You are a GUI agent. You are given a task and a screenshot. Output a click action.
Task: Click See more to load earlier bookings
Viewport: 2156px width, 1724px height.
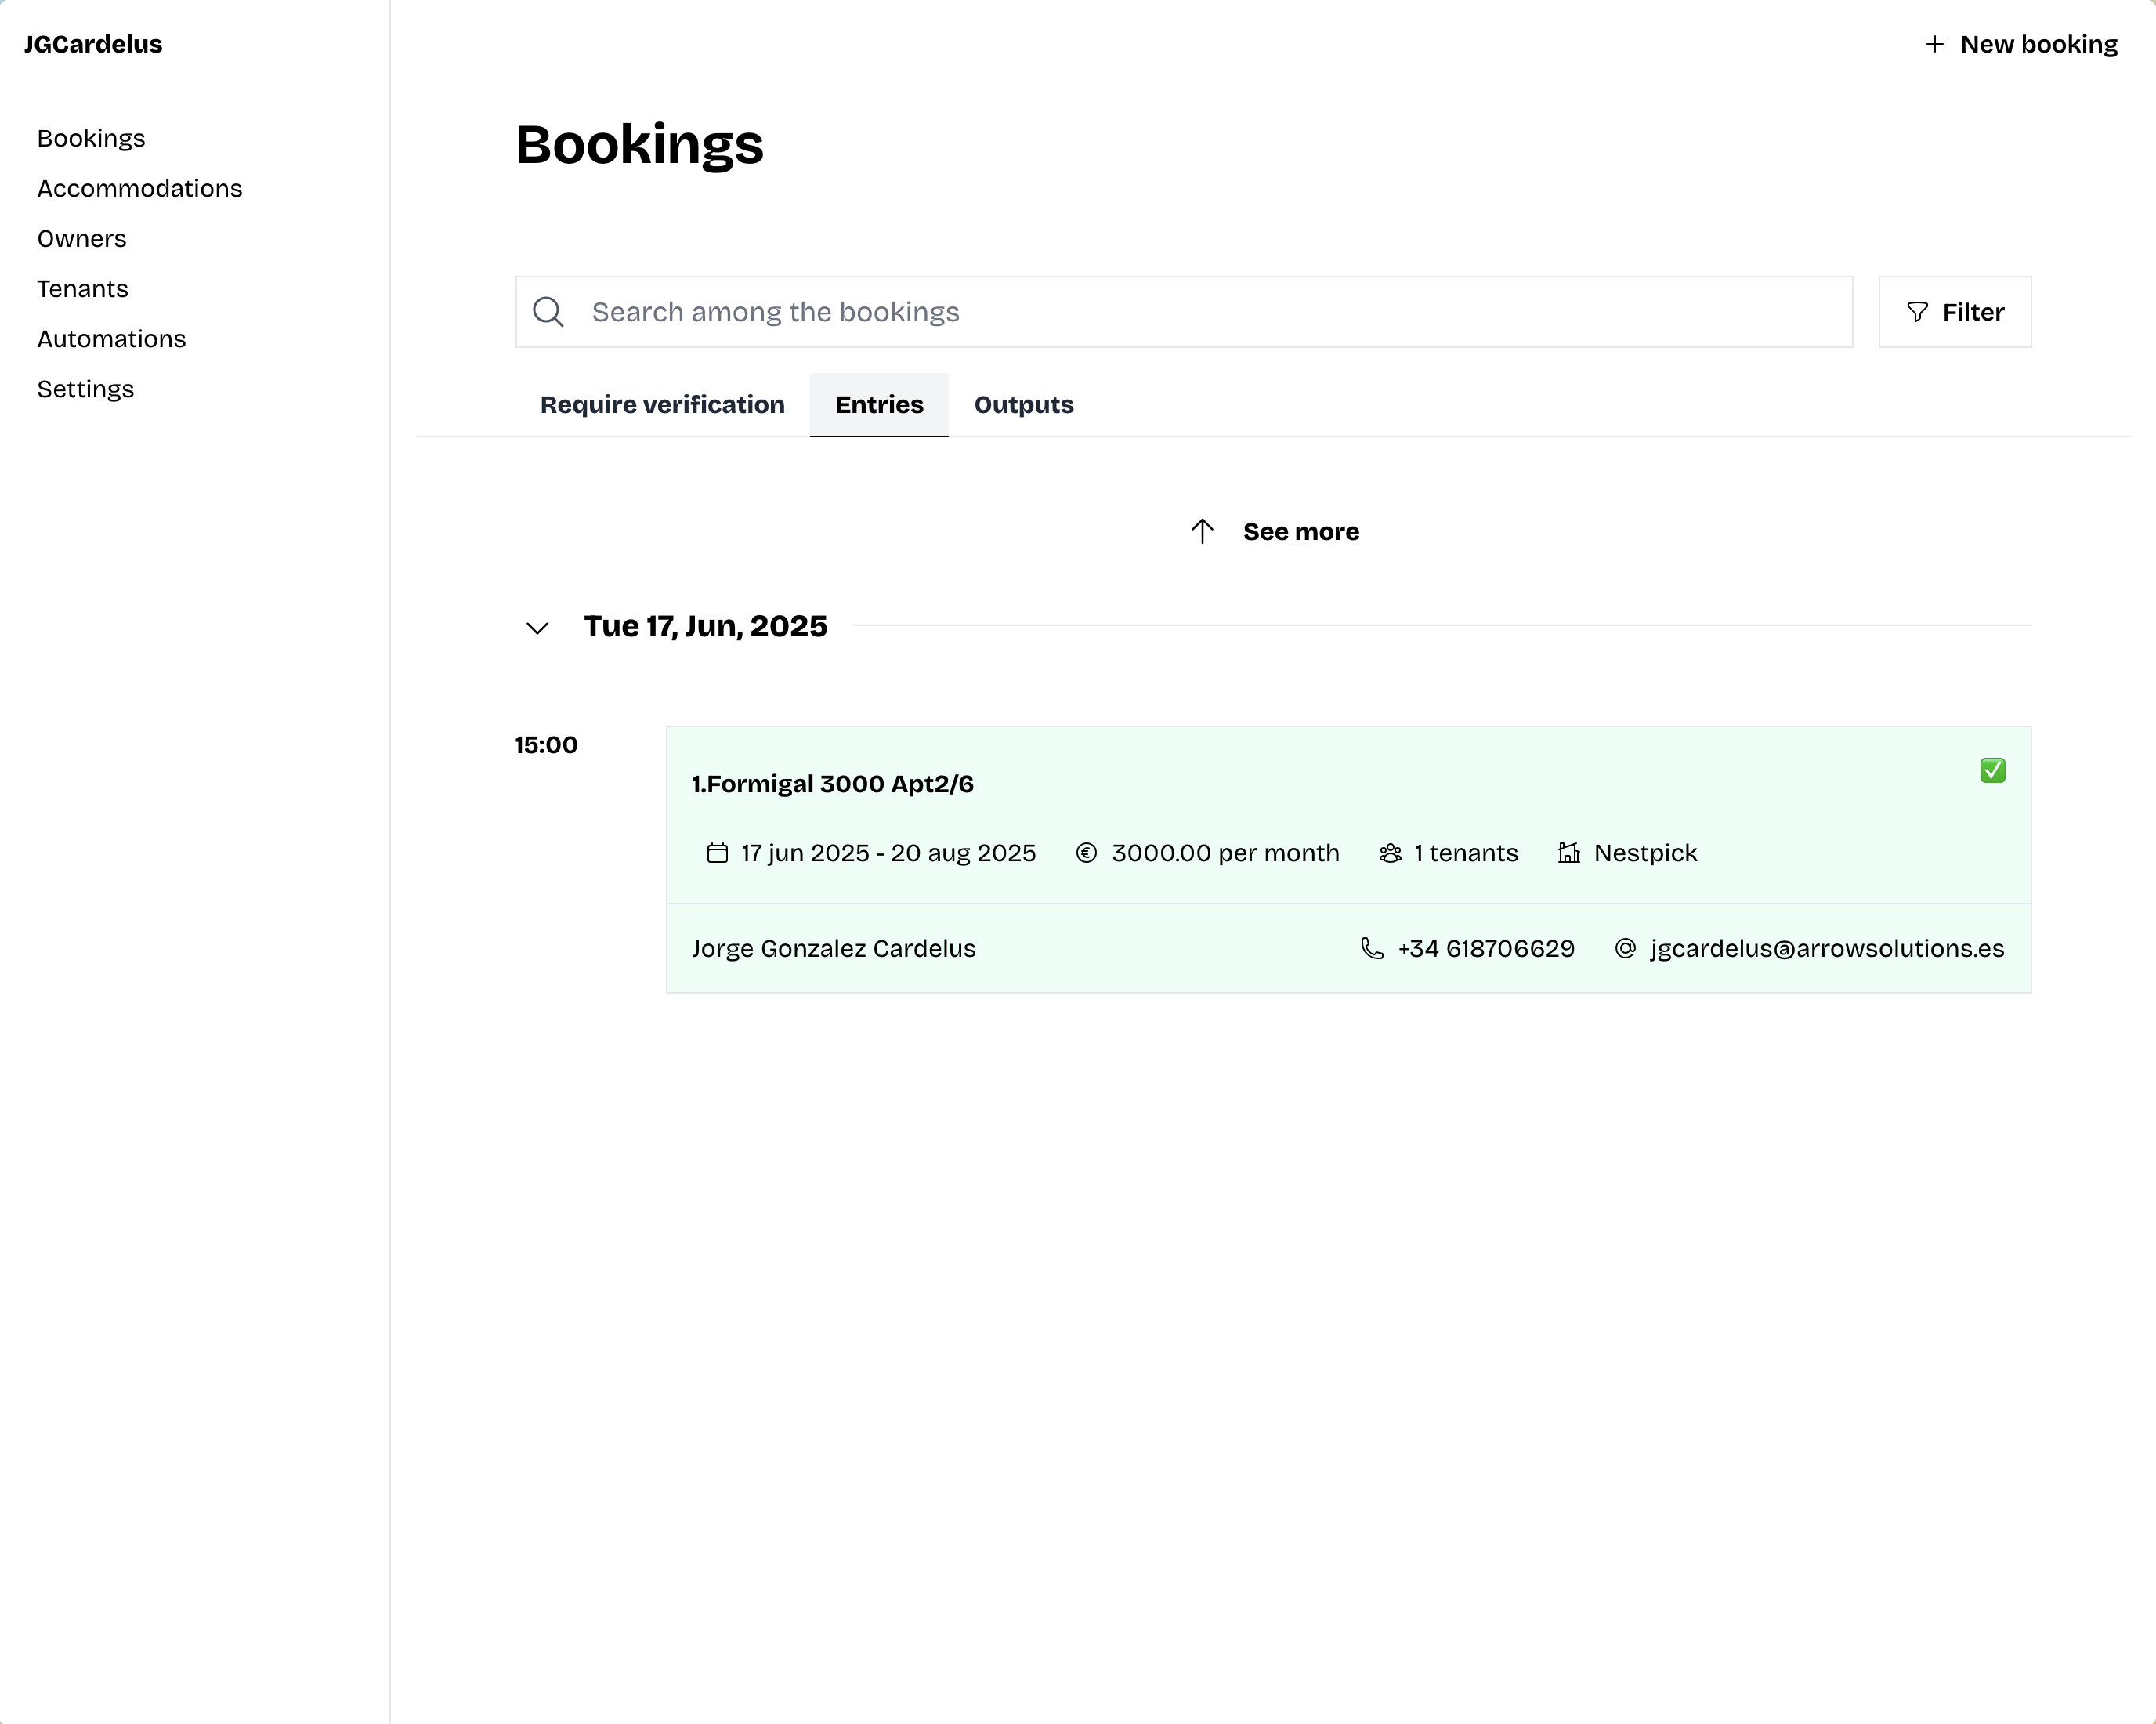click(1274, 531)
